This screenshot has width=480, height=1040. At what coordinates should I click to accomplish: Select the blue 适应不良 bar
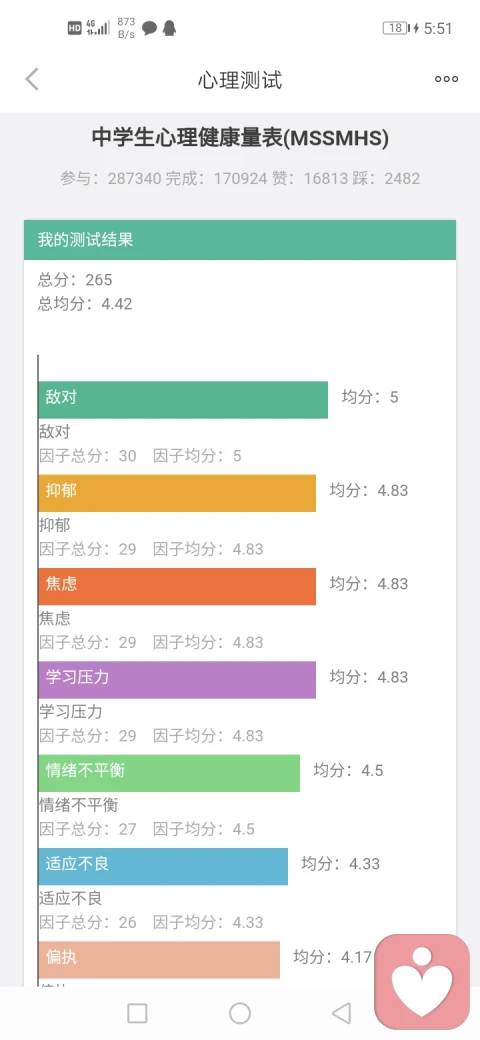(163, 866)
